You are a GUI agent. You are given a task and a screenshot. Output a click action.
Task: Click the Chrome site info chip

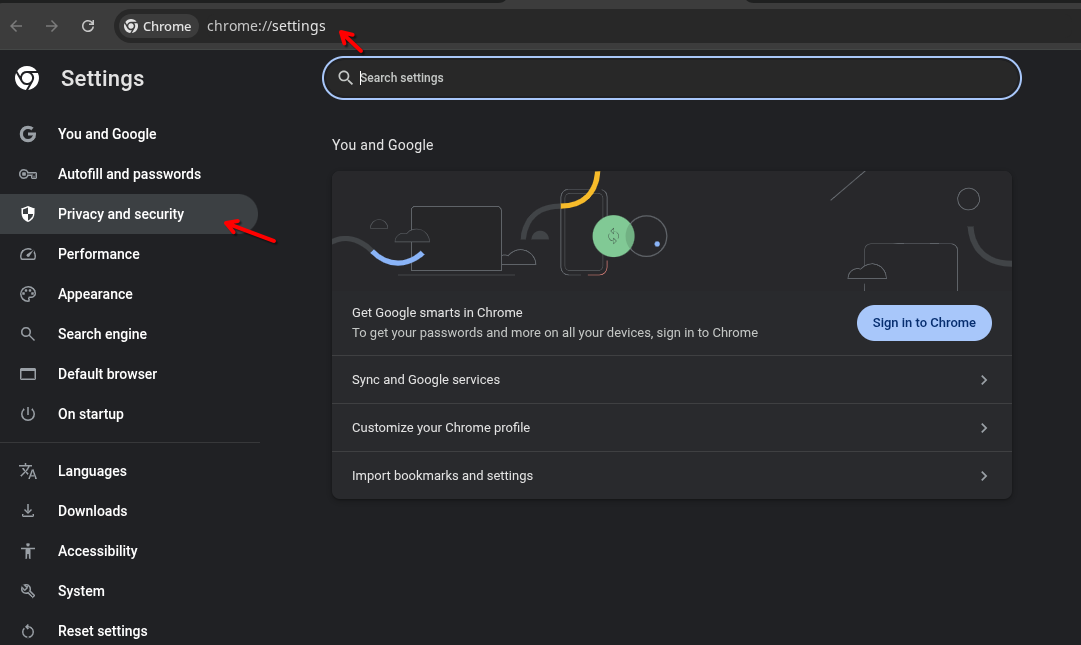point(158,26)
